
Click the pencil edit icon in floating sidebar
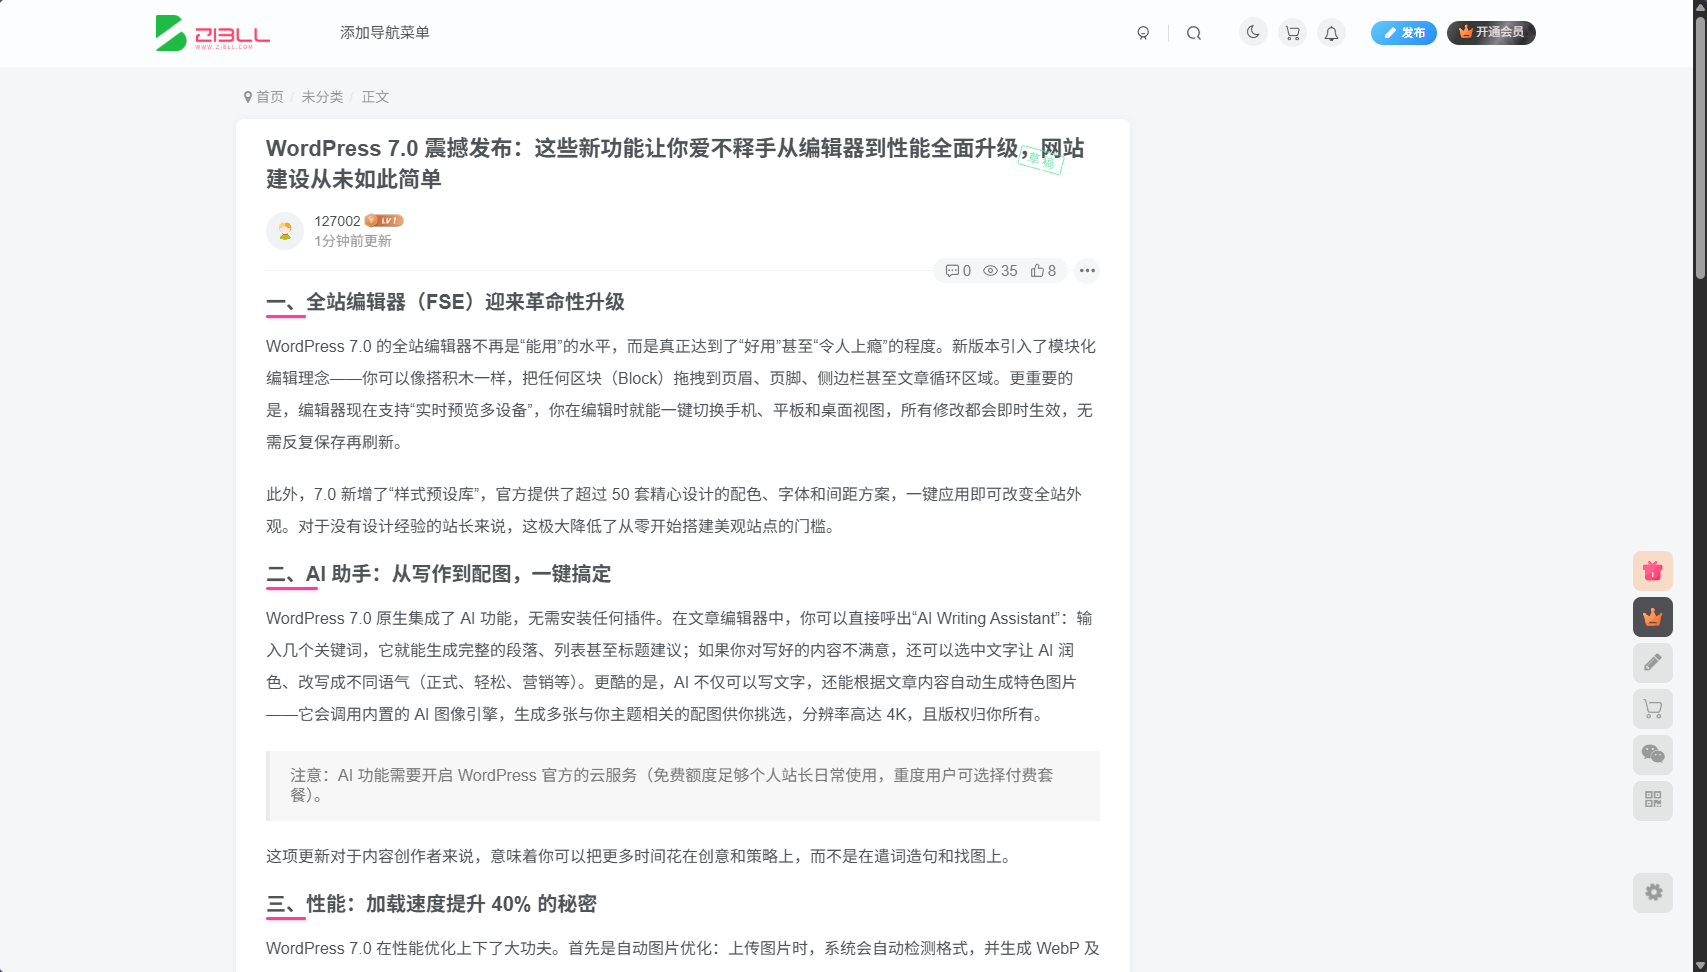1653,663
